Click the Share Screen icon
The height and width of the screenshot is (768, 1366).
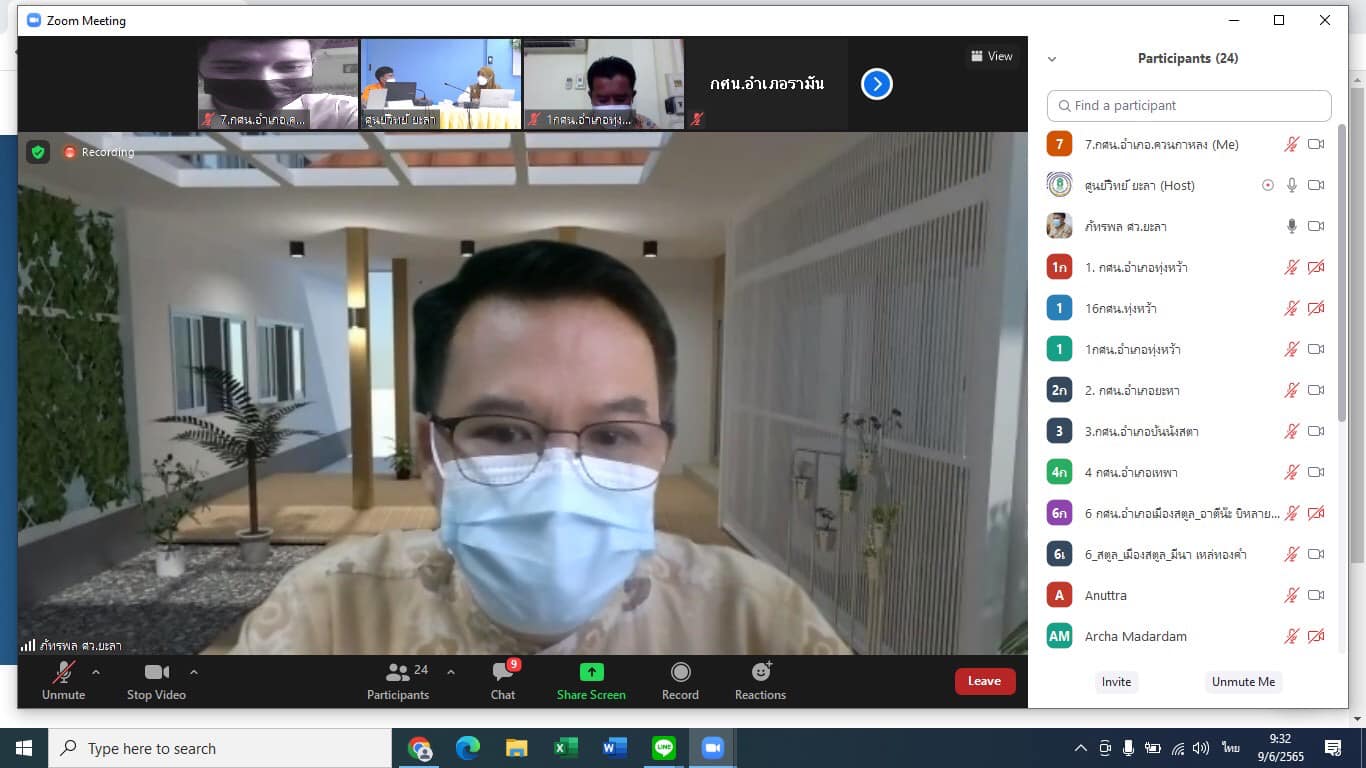pyautogui.click(x=591, y=672)
